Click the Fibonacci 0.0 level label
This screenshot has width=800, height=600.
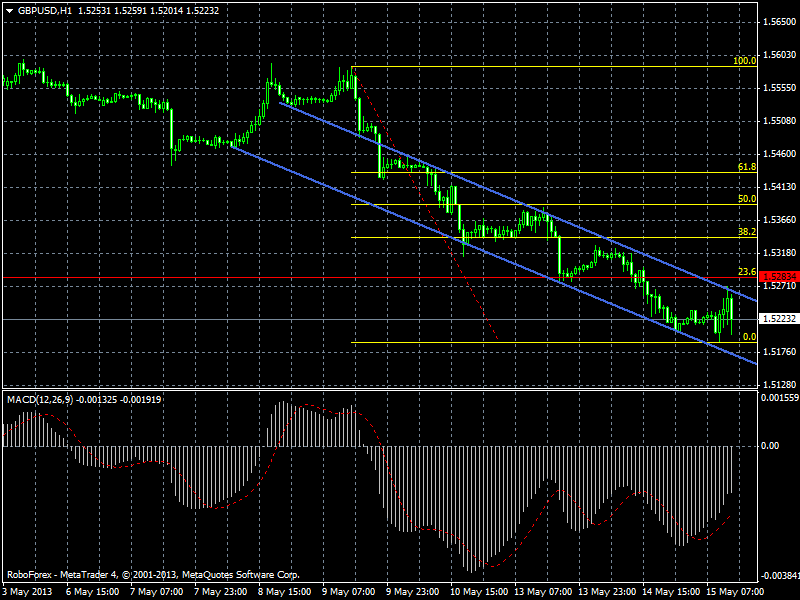point(749,337)
